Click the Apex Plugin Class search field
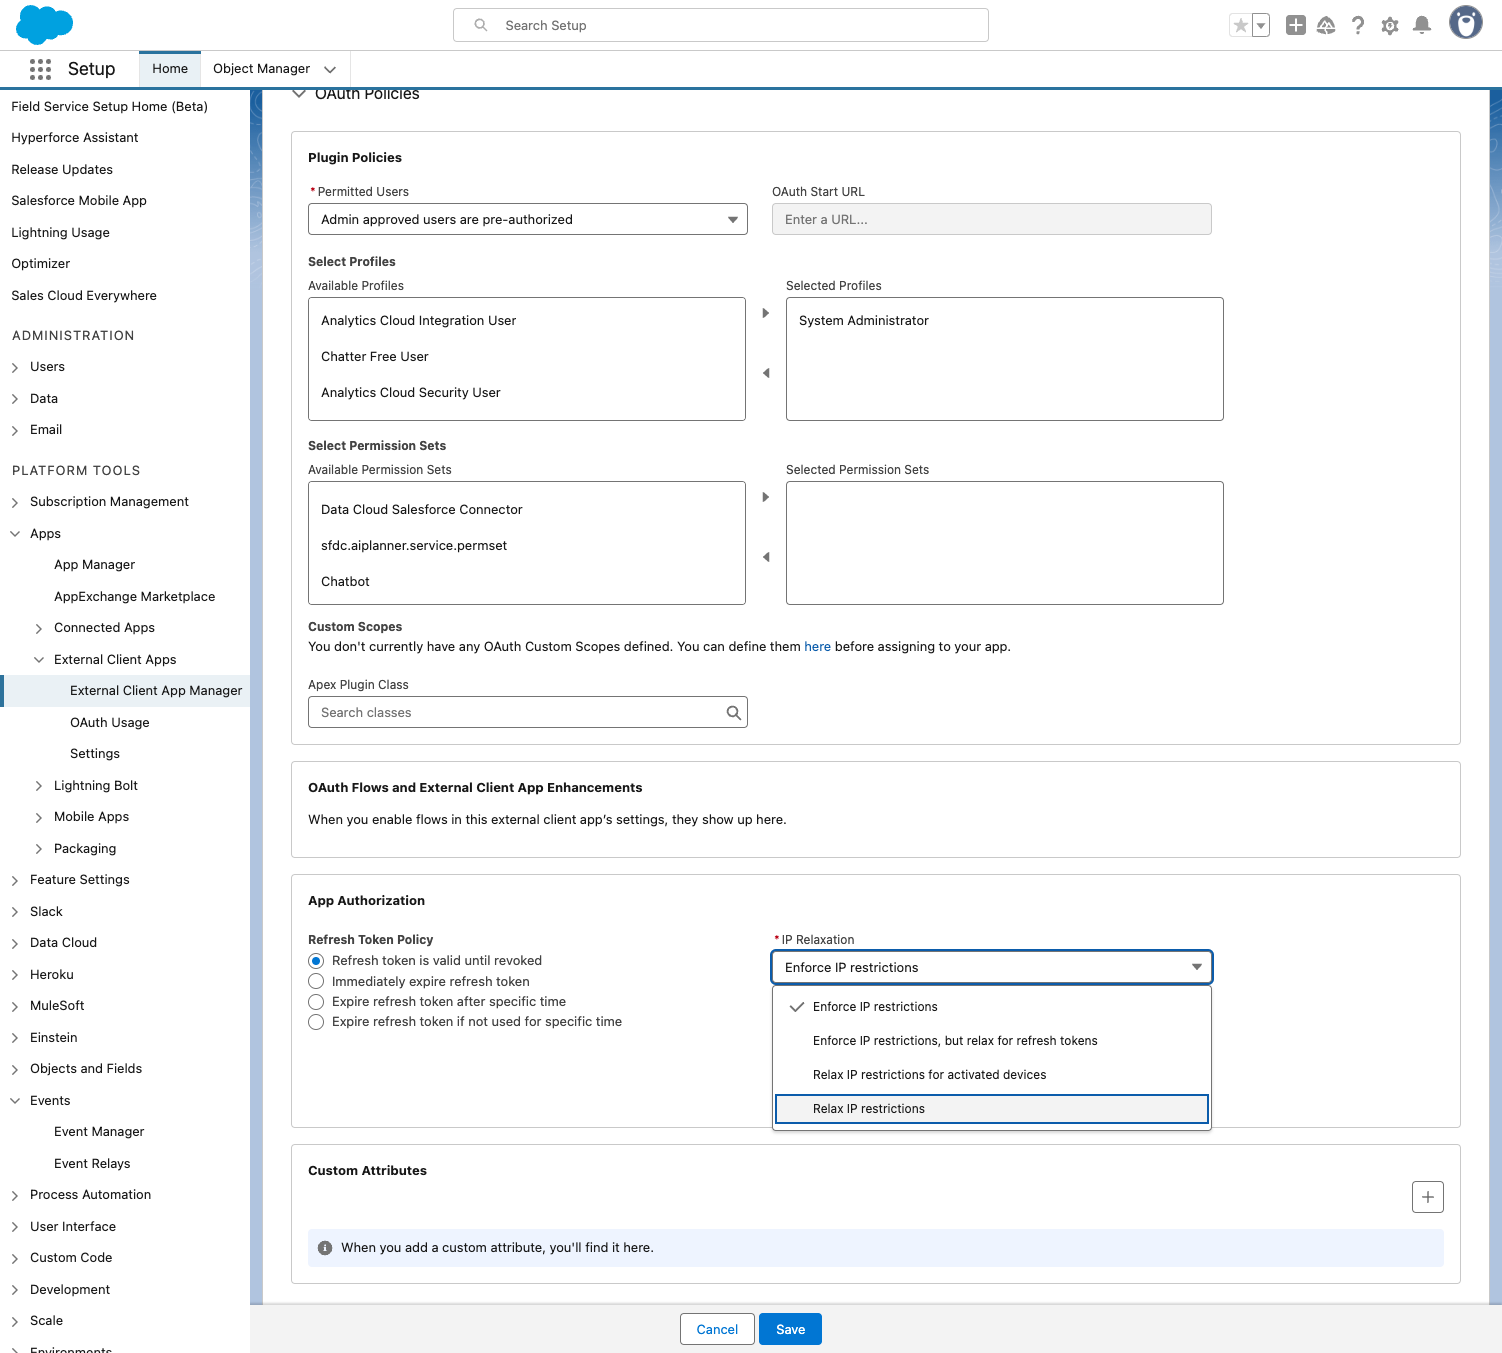Image resolution: width=1502 pixels, height=1353 pixels. click(x=520, y=713)
